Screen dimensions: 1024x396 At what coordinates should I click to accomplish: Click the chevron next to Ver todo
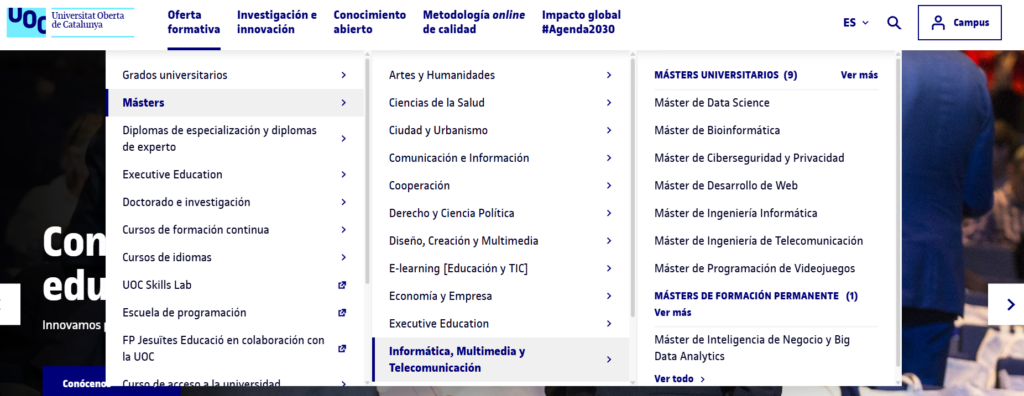click(703, 379)
